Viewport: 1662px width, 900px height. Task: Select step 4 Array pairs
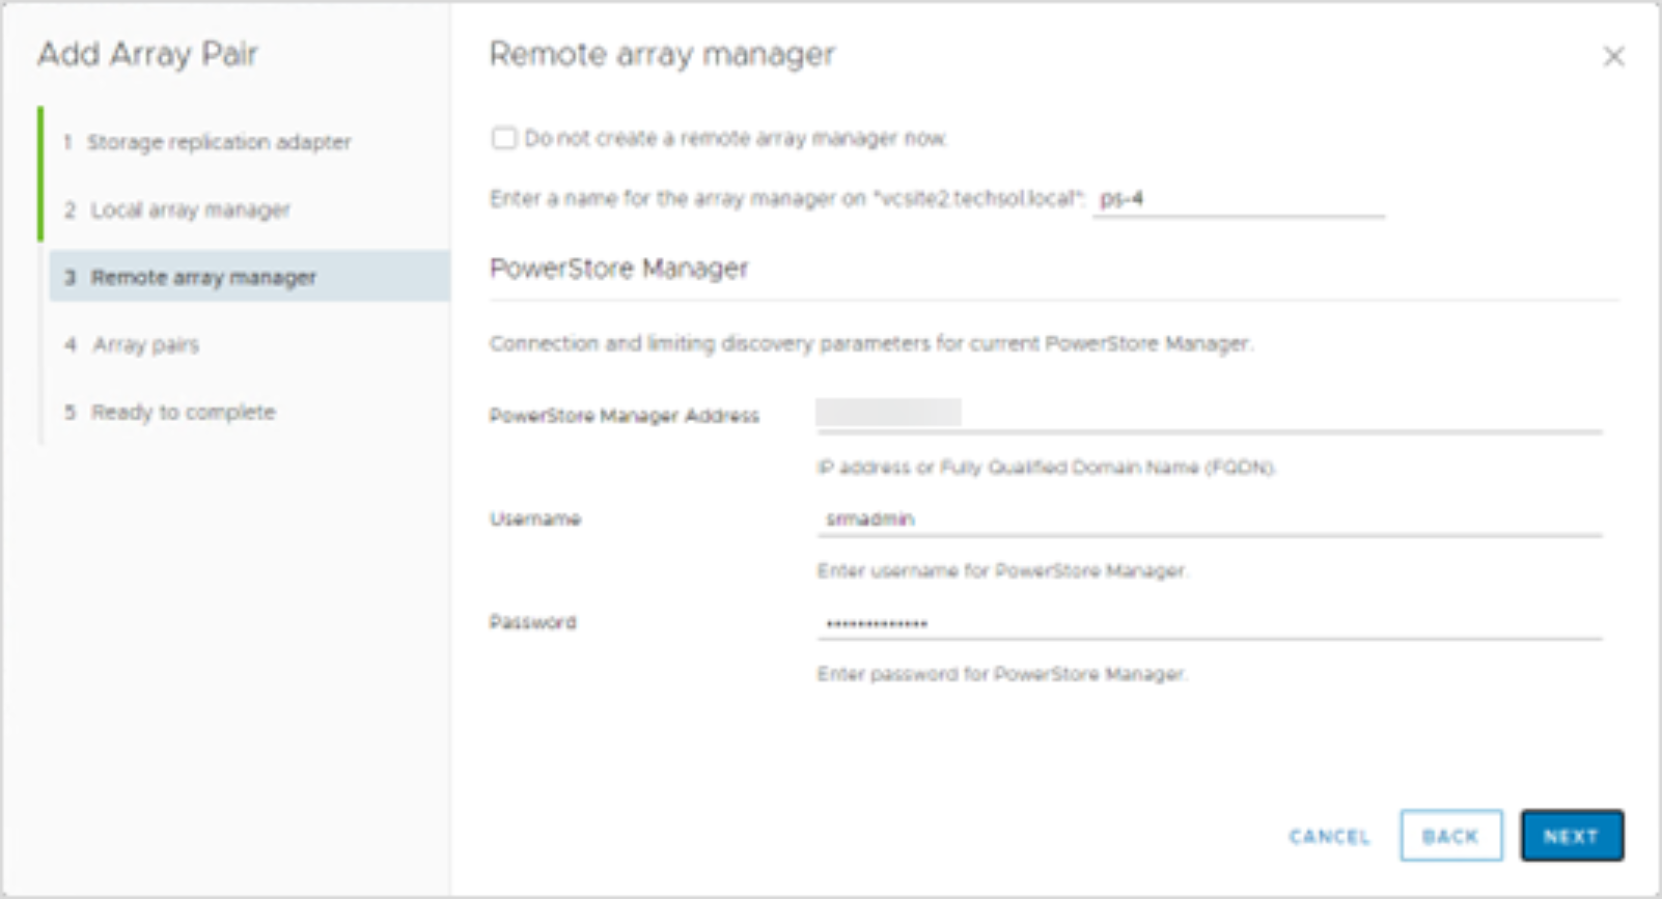(131, 345)
